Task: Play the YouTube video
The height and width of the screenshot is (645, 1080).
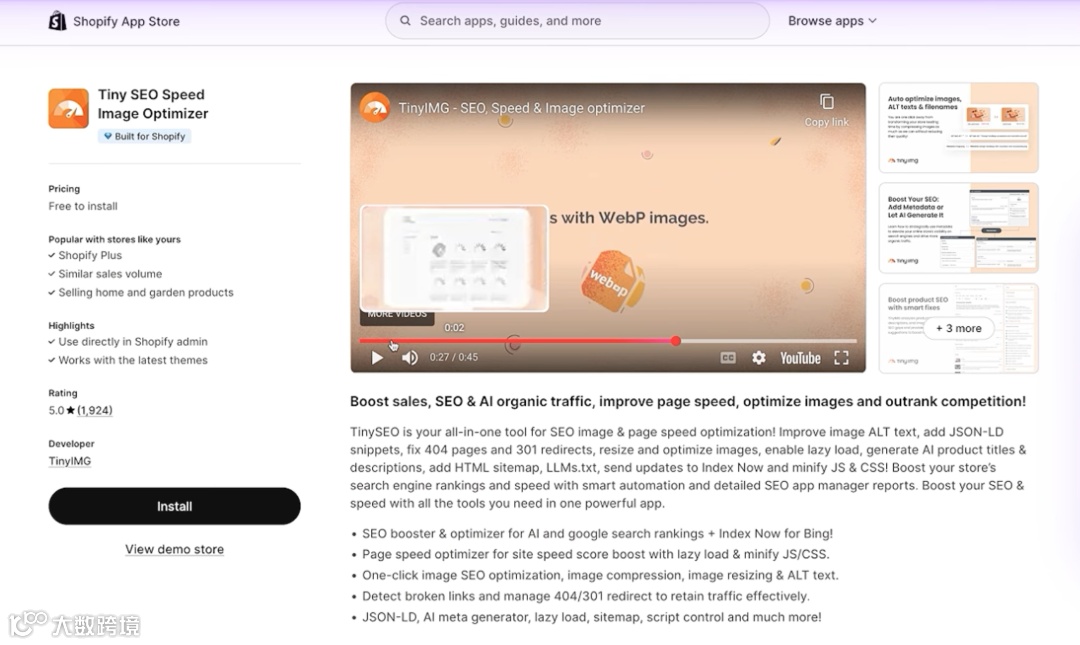Action: [377, 358]
